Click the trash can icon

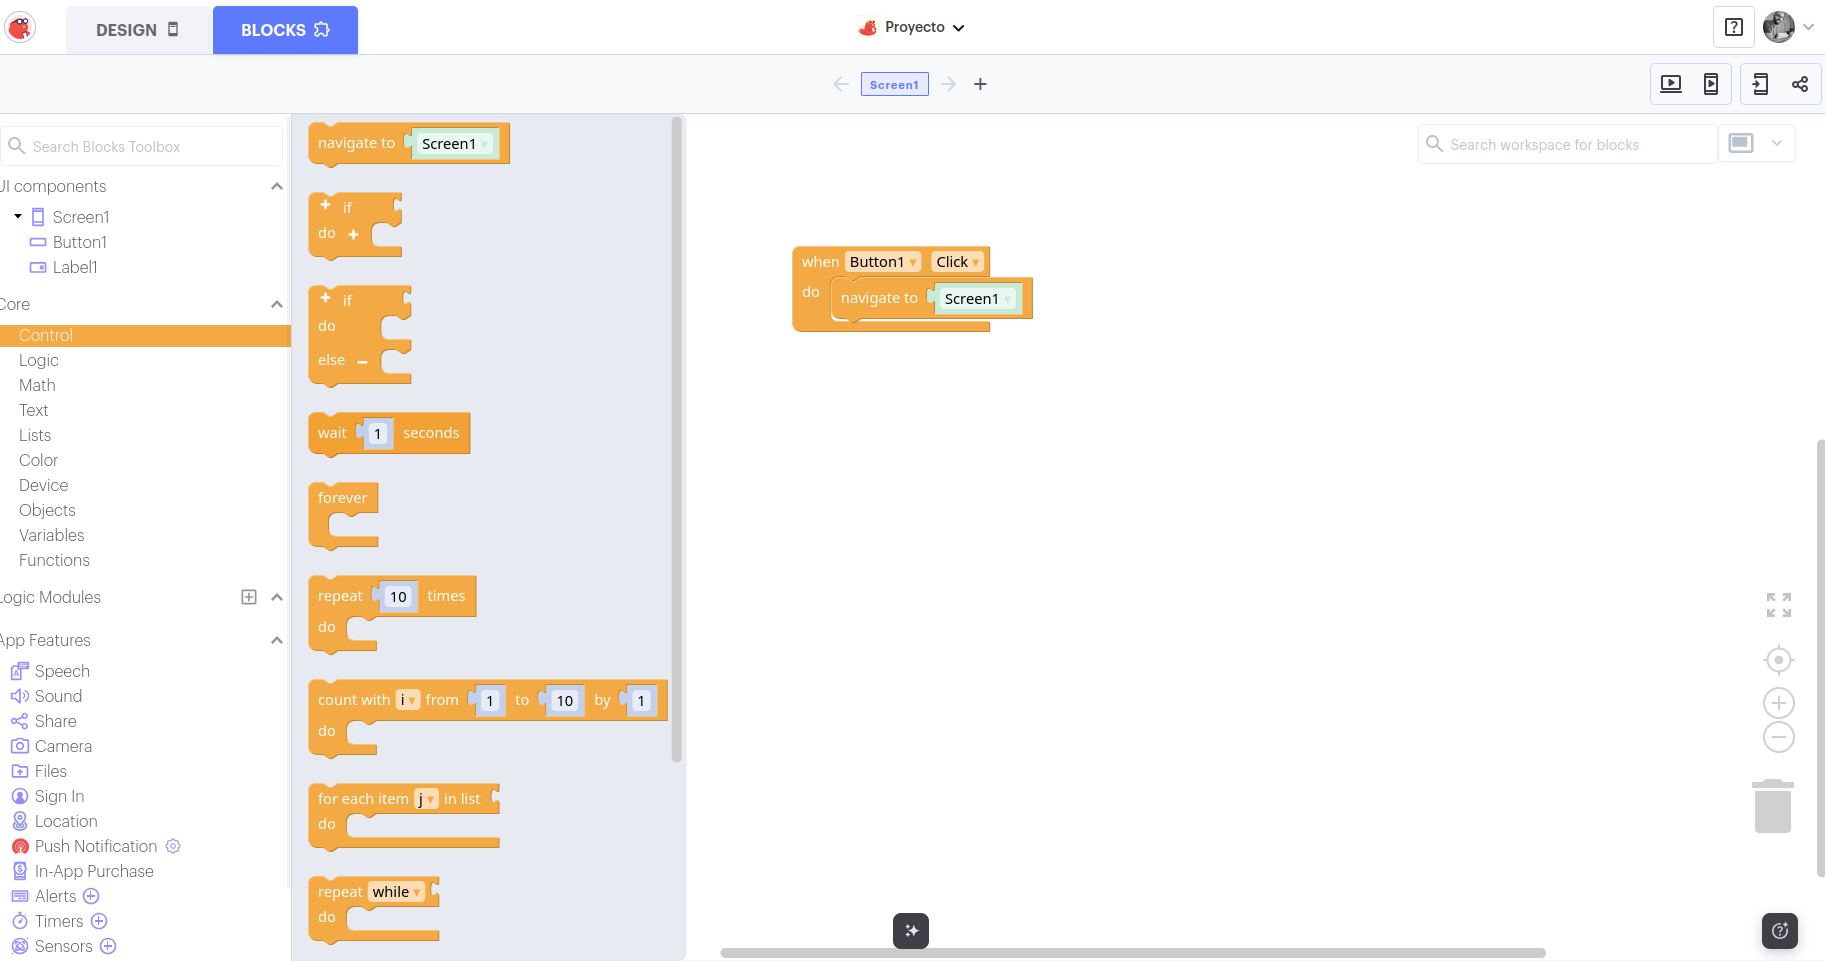click(x=1773, y=806)
